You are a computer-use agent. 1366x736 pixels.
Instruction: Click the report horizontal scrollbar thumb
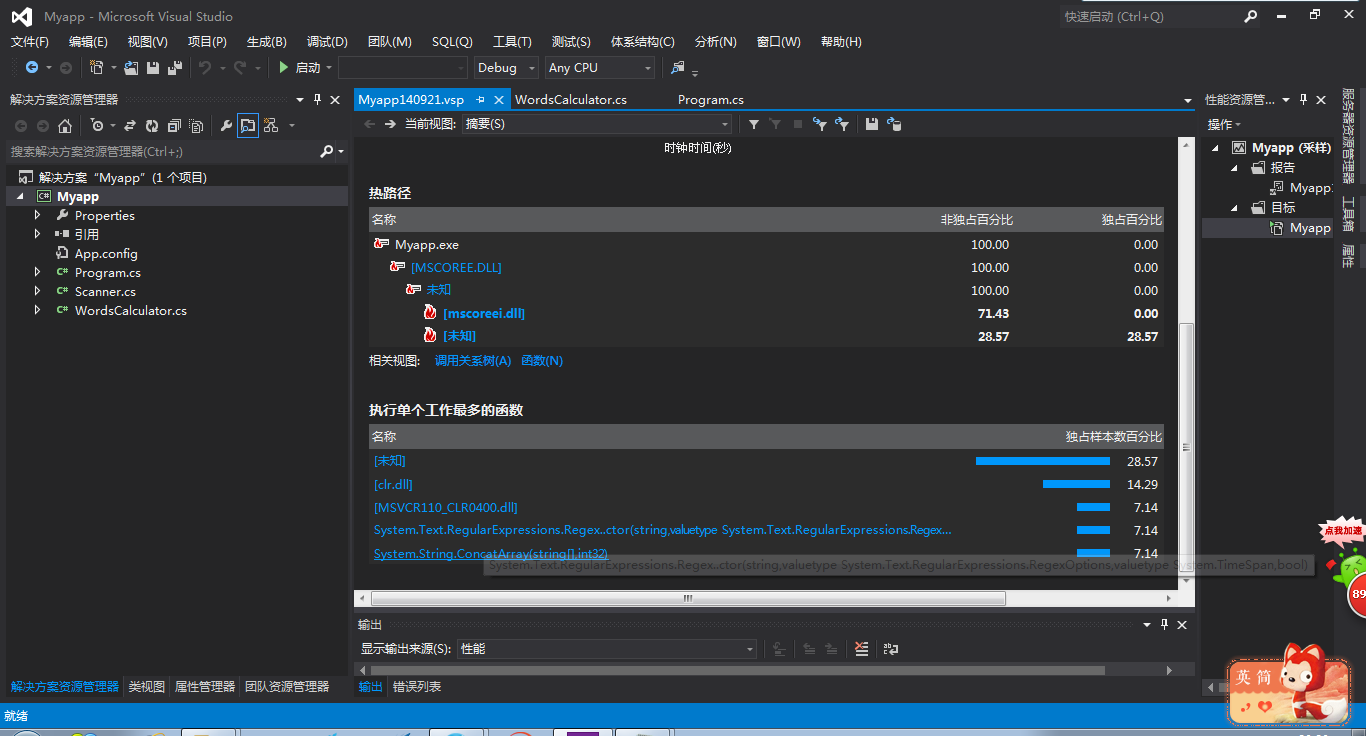point(688,598)
